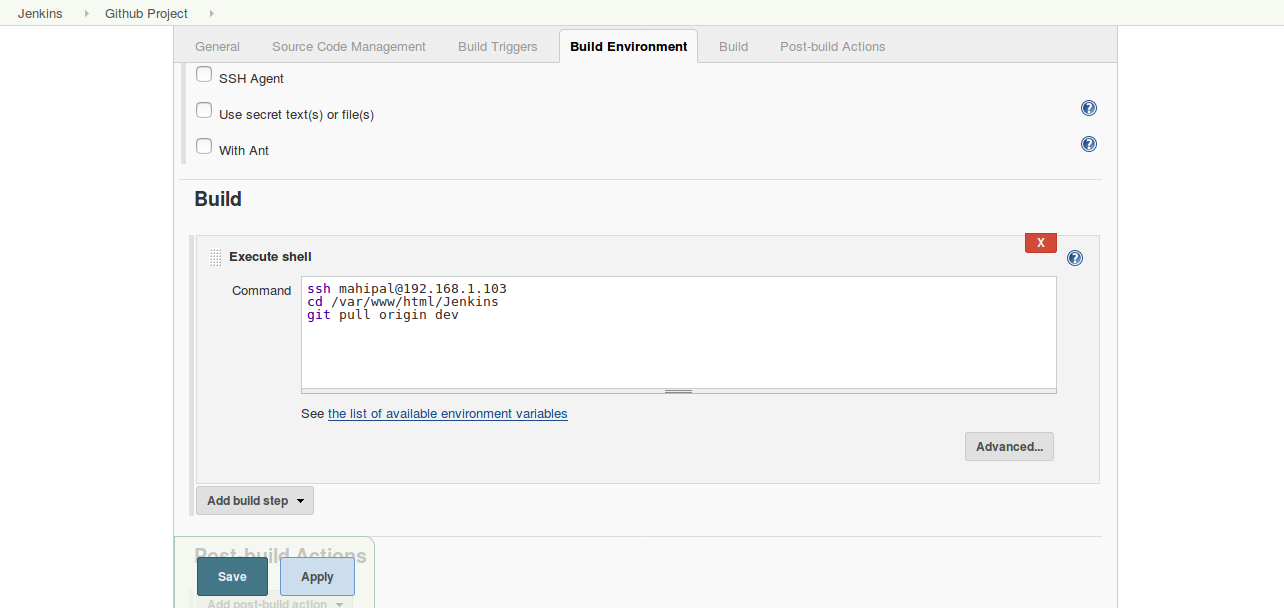Click the 'cd /var/www/html/Jenkins' line
The height and width of the screenshot is (608, 1284).
point(403,302)
